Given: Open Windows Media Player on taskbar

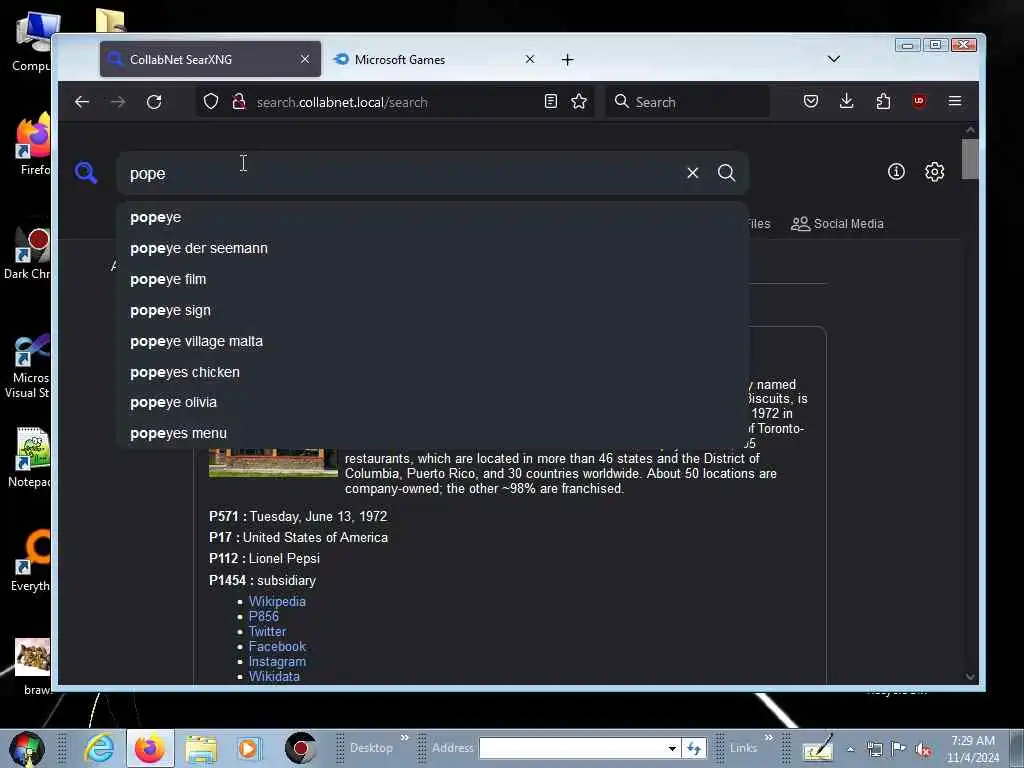Looking at the screenshot, I should (x=249, y=748).
